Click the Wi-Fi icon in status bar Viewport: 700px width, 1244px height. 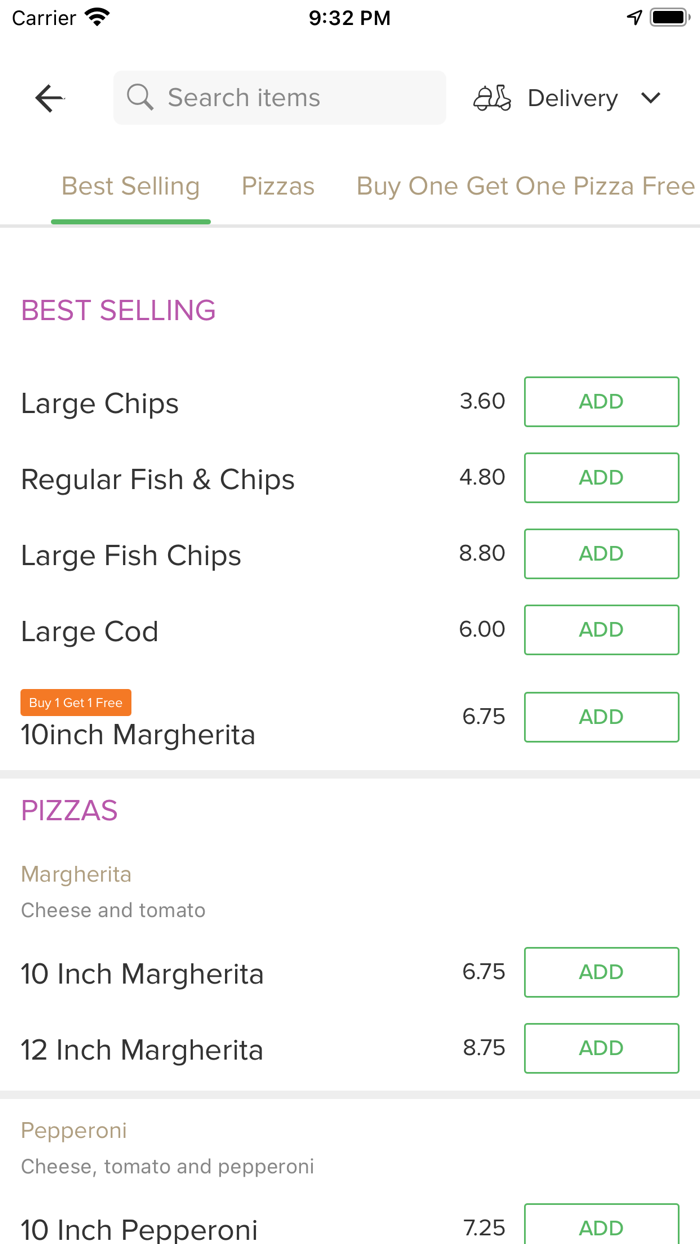coord(95,17)
